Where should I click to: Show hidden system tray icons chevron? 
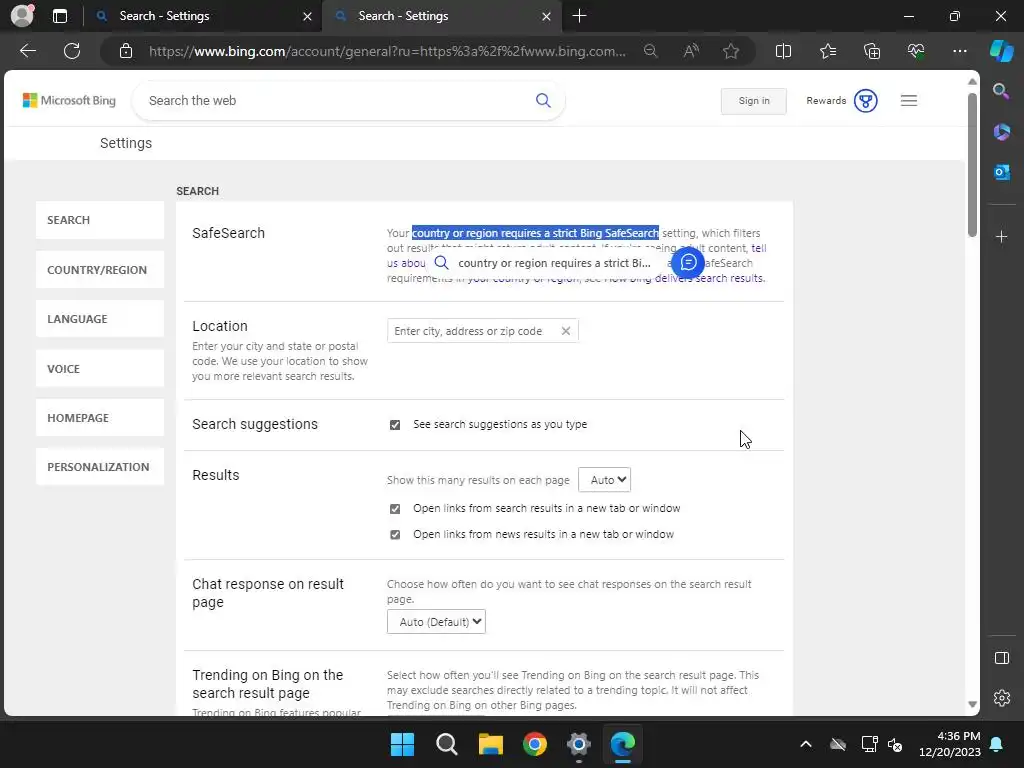click(x=806, y=744)
